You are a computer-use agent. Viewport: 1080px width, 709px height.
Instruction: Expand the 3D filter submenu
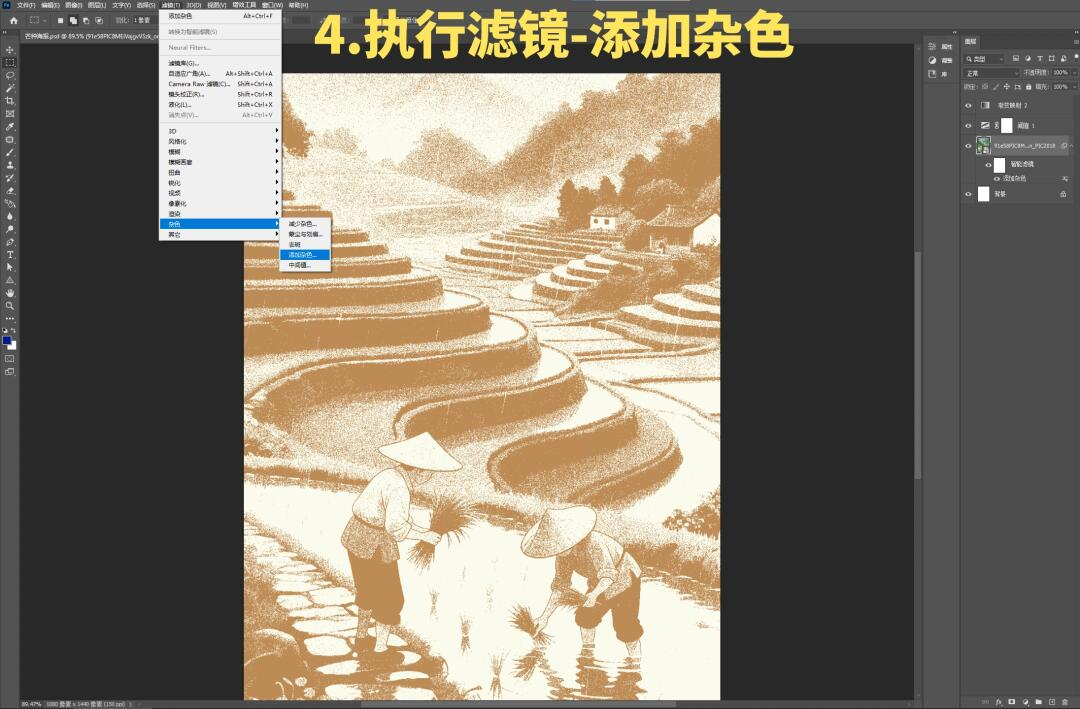click(x=220, y=131)
